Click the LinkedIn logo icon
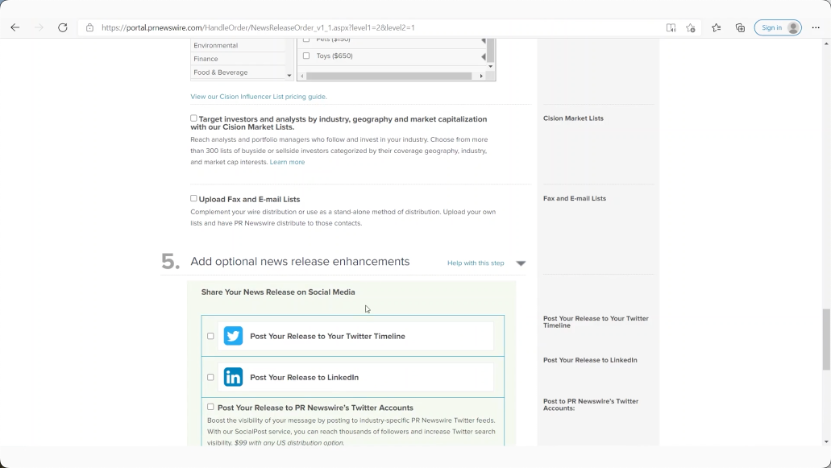The height and width of the screenshot is (468, 832). click(x=233, y=377)
